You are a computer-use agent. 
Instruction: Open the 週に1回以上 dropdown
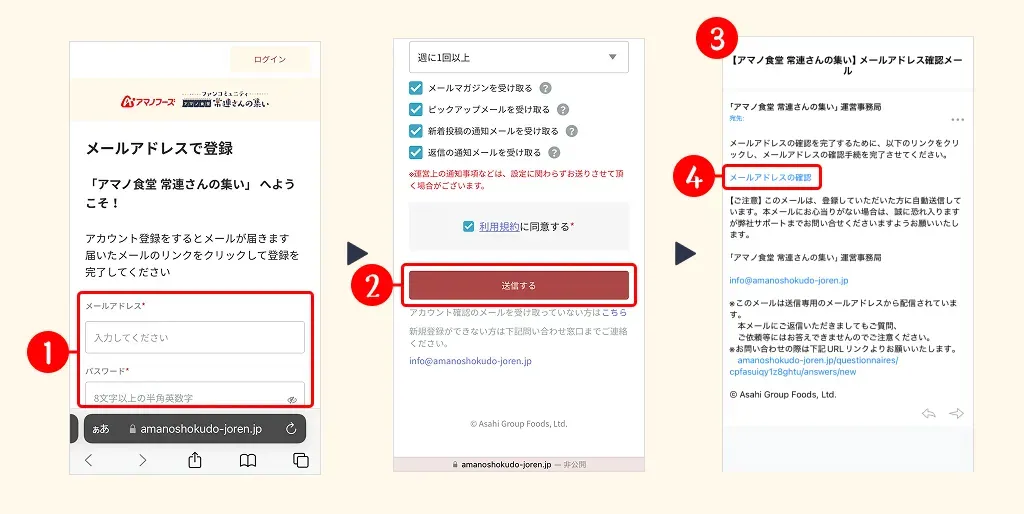pyautogui.click(x=519, y=57)
